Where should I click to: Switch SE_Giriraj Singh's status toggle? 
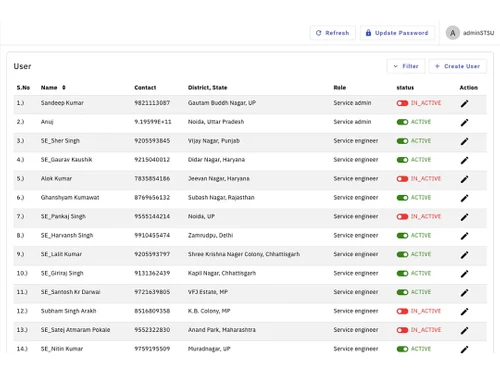point(402,273)
